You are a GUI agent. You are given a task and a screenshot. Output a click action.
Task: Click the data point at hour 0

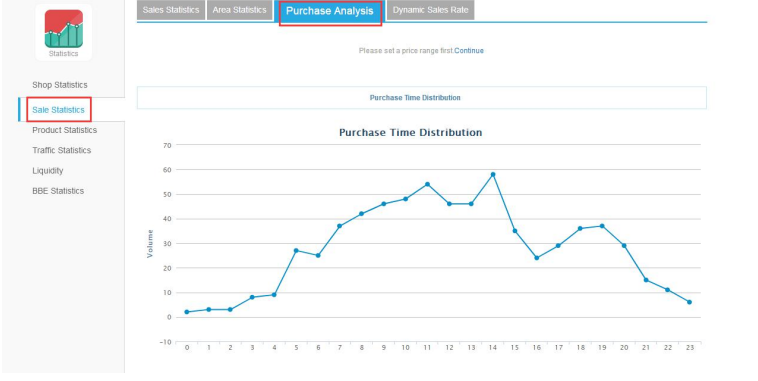click(x=187, y=312)
